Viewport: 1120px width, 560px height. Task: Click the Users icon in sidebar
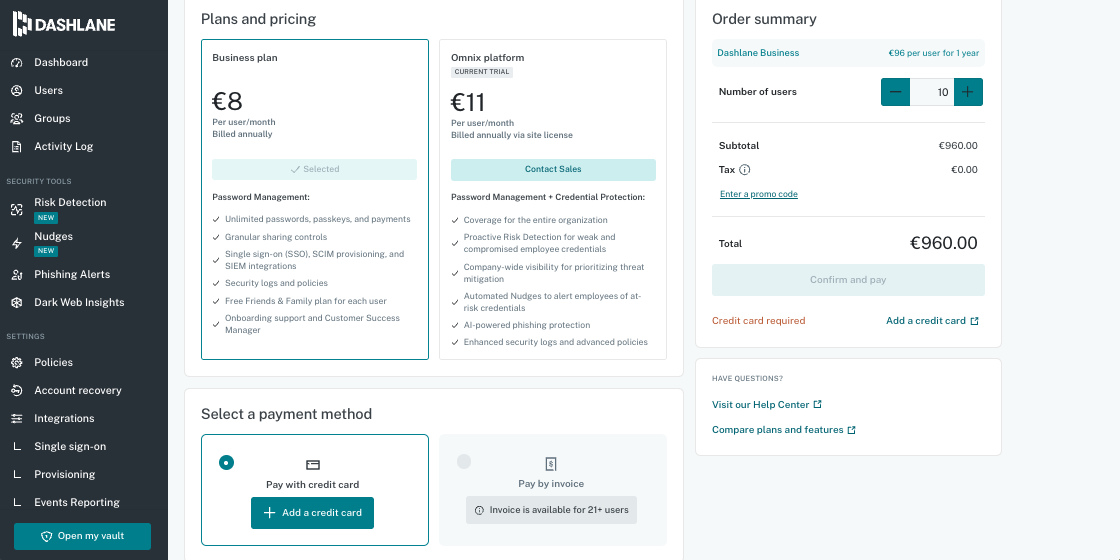17,91
